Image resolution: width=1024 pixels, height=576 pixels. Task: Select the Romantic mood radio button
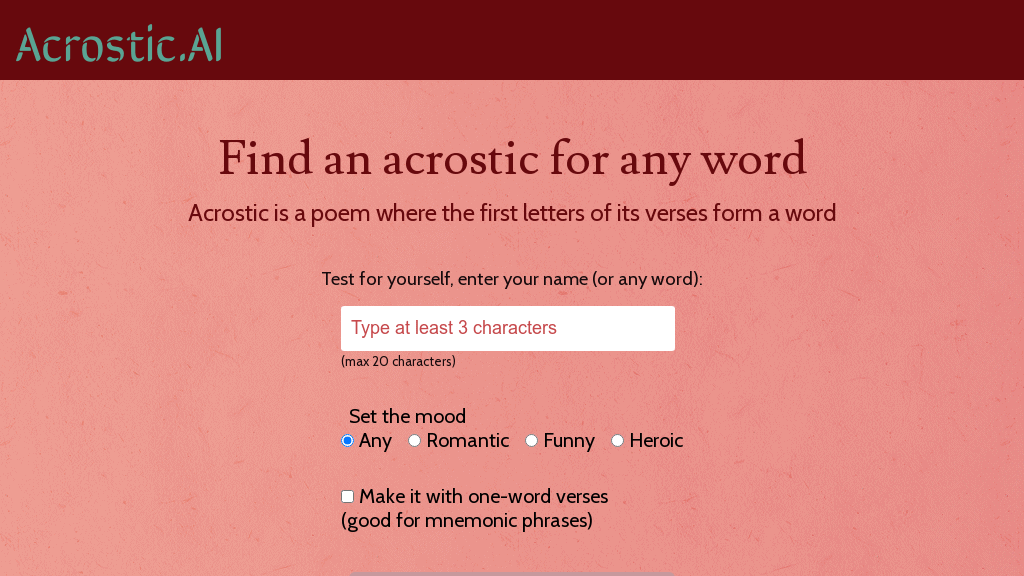pos(415,440)
